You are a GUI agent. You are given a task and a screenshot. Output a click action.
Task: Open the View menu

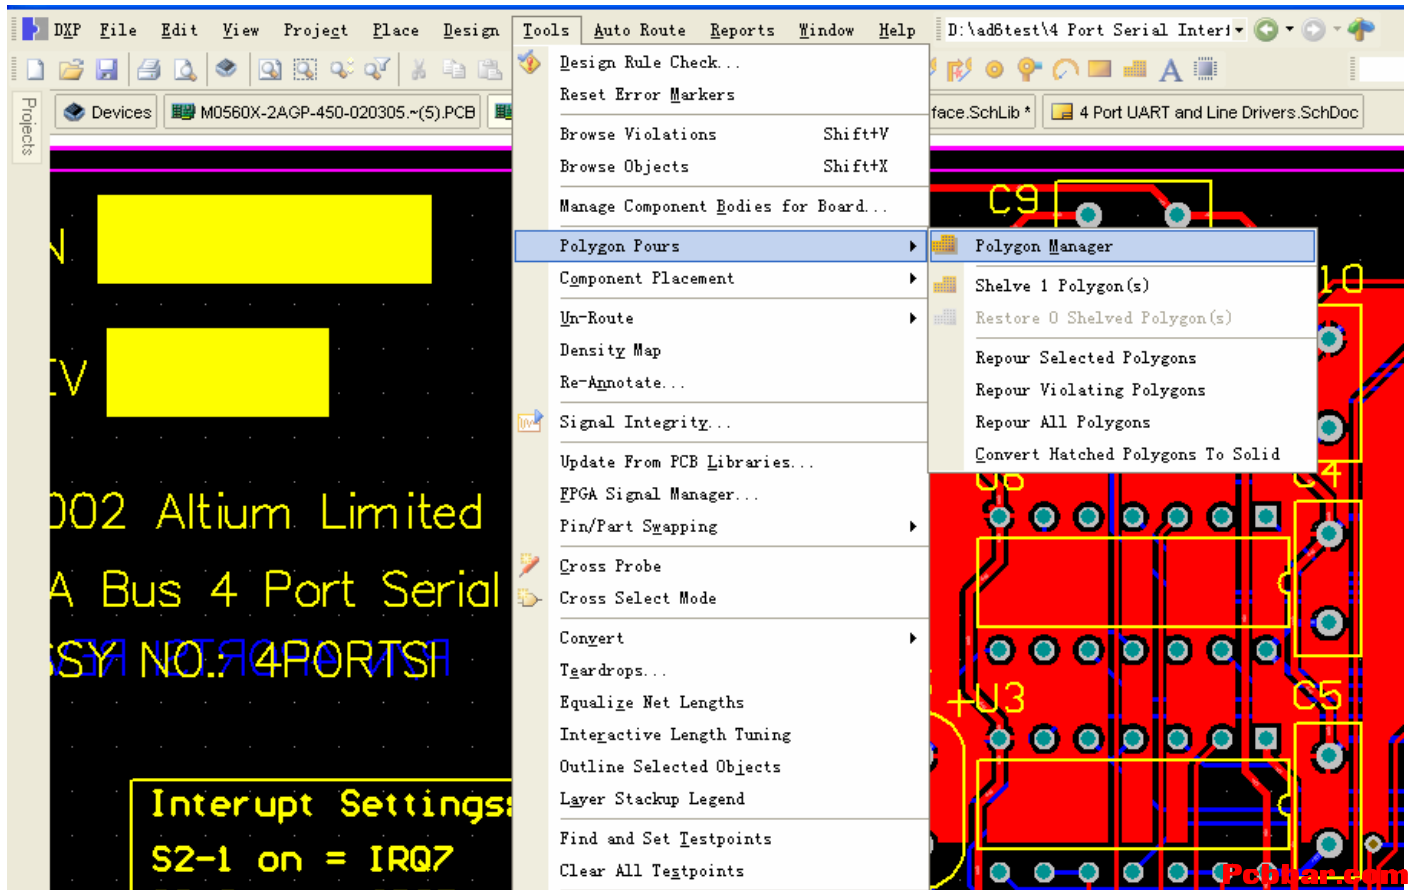240,30
